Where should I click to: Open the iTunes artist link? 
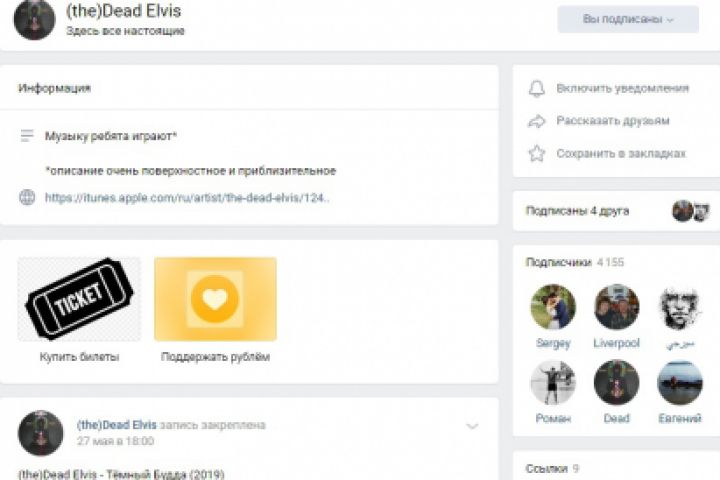188,197
